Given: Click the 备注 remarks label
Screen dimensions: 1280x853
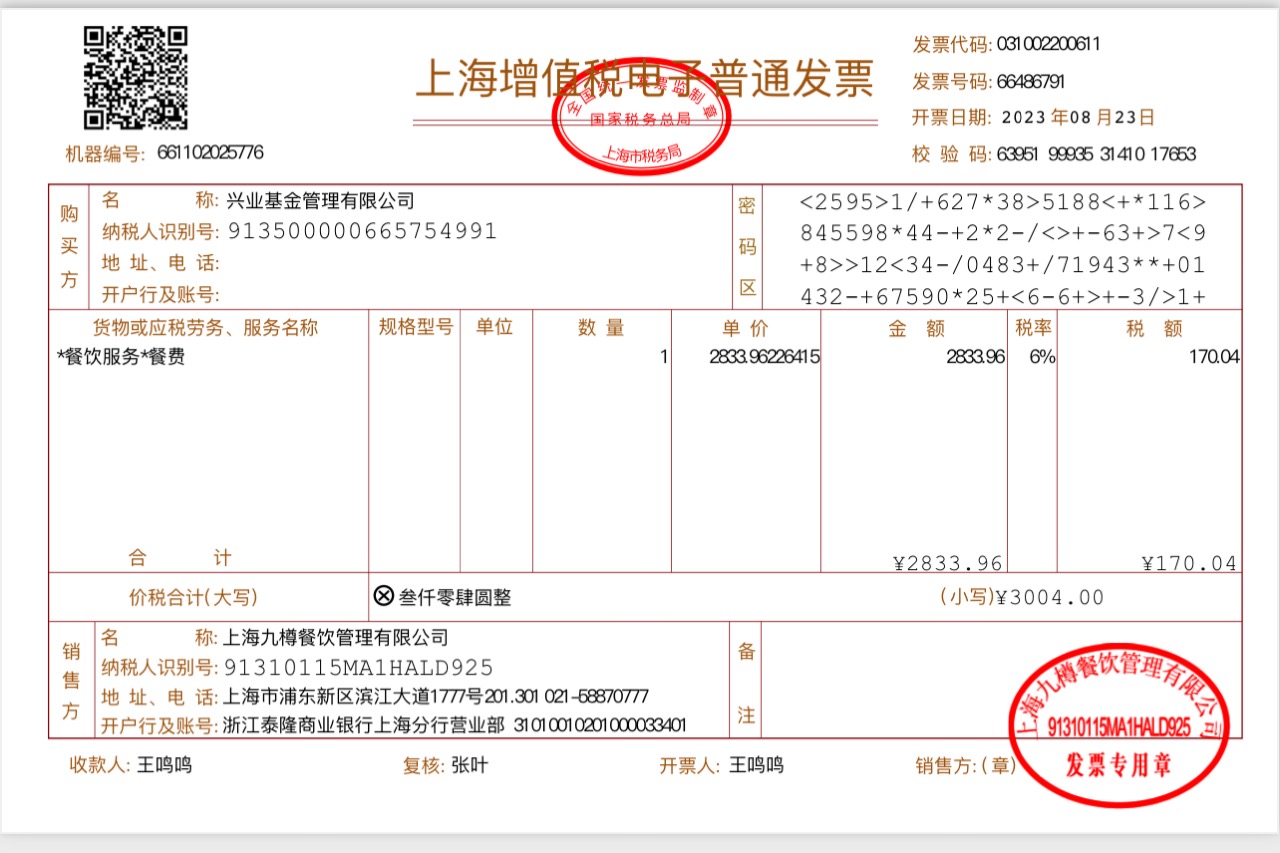Looking at the screenshot, I should point(747,683).
